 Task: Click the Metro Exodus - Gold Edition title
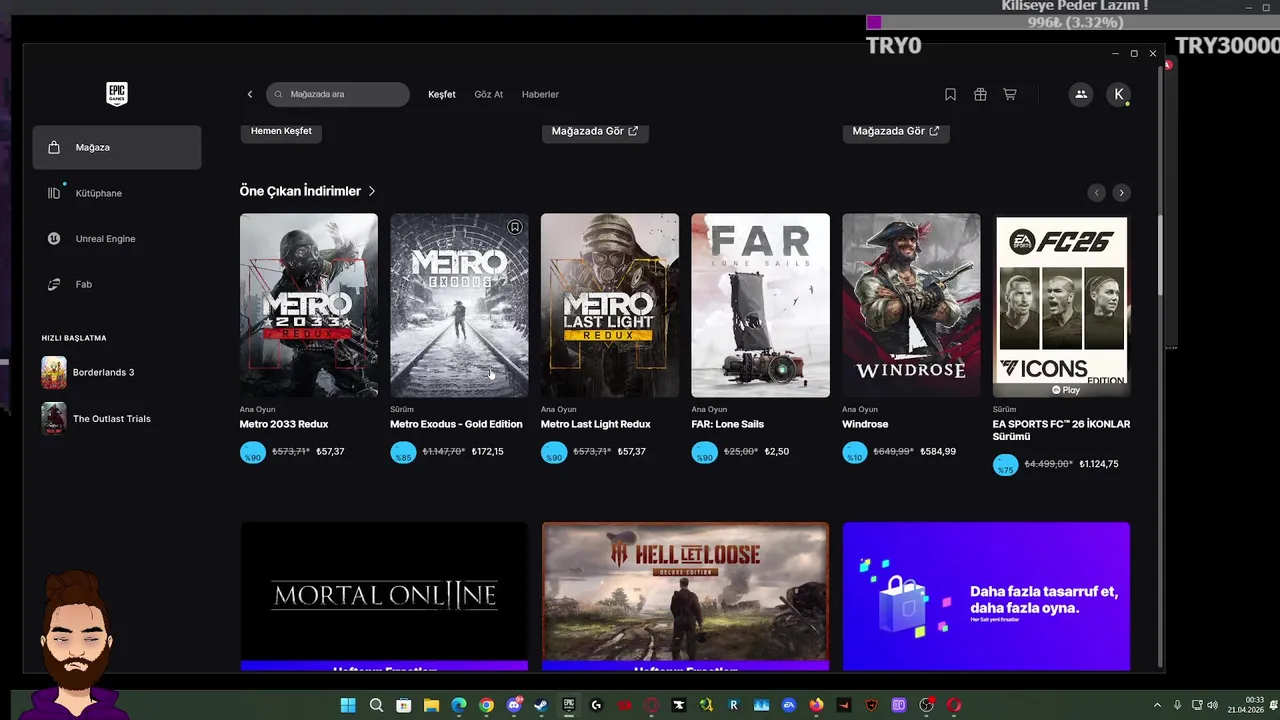[456, 424]
